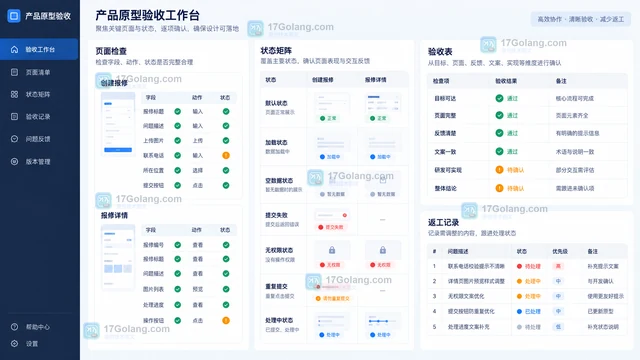Click green pass icon in 页面完整 row
Image resolution: width=640 pixels, height=360 pixels.
(499, 116)
